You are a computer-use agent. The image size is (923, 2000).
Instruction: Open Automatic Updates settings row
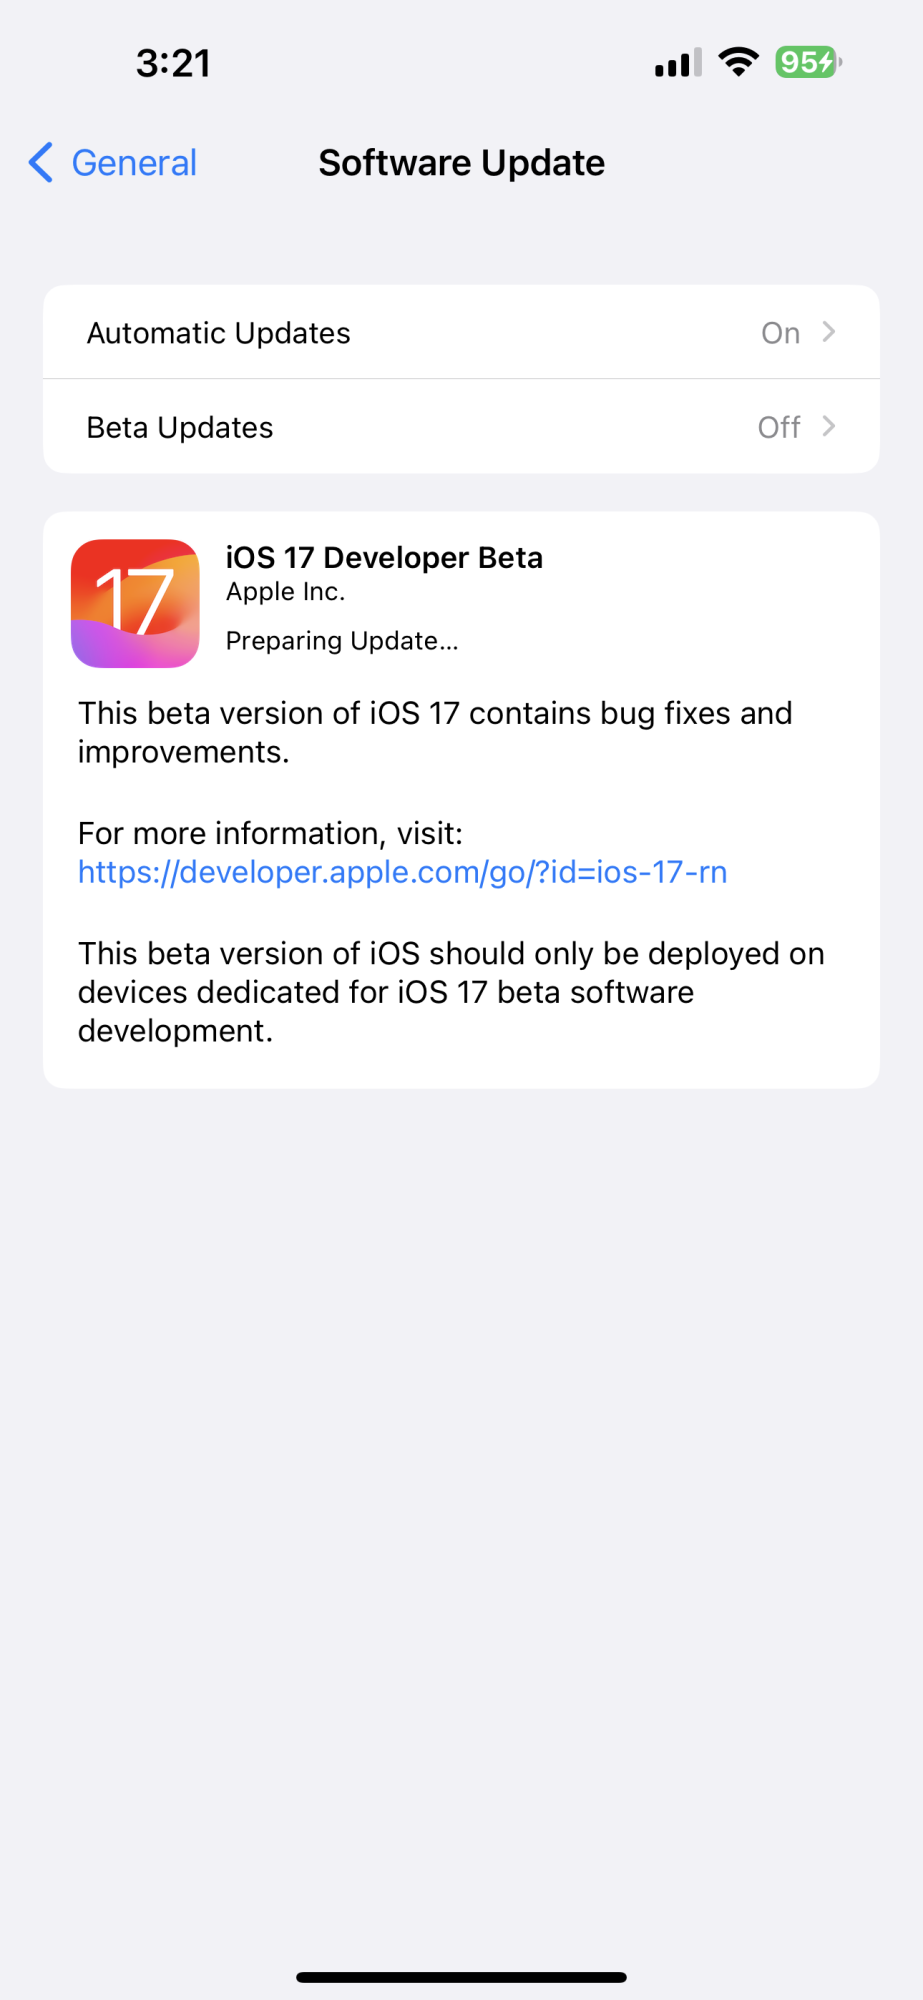pos(461,332)
